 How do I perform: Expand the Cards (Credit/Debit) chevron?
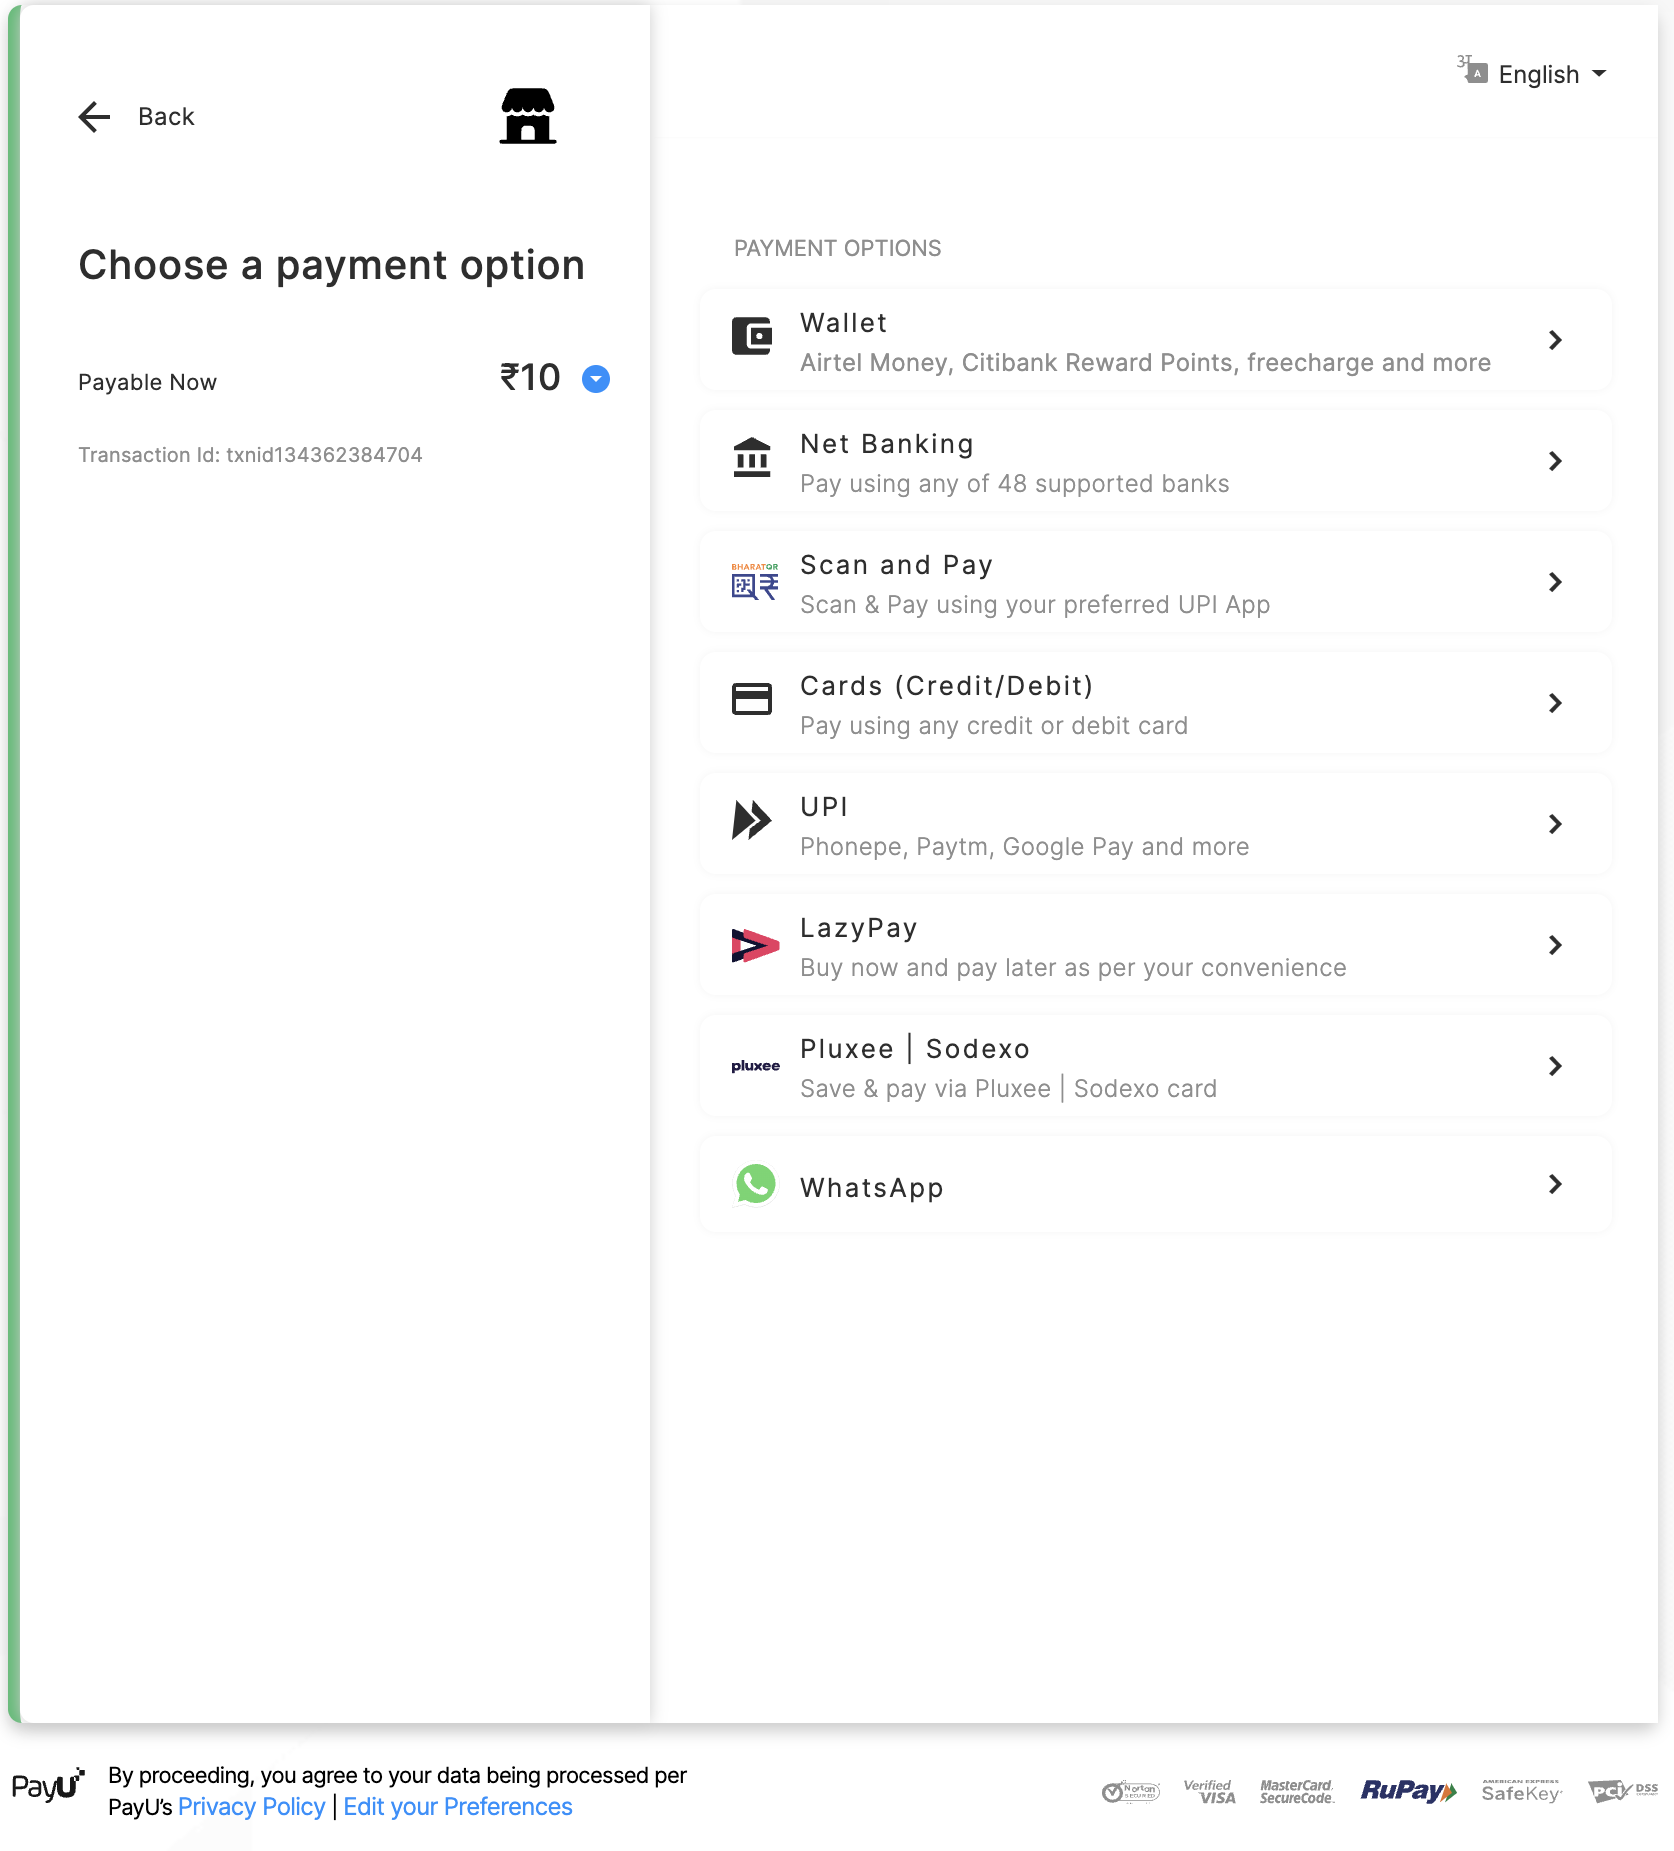1555,704
